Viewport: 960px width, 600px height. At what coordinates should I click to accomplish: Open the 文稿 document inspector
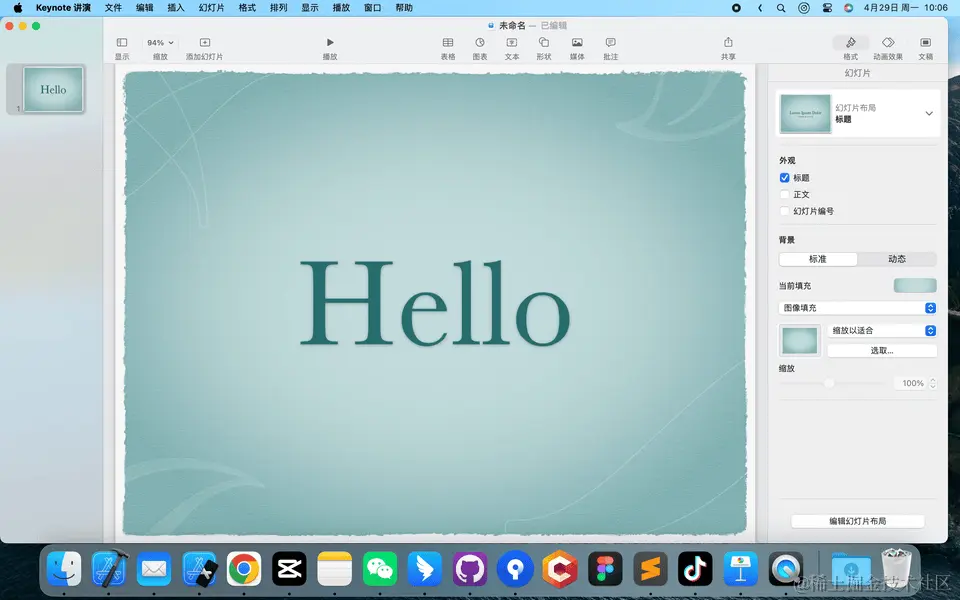(926, 48)
